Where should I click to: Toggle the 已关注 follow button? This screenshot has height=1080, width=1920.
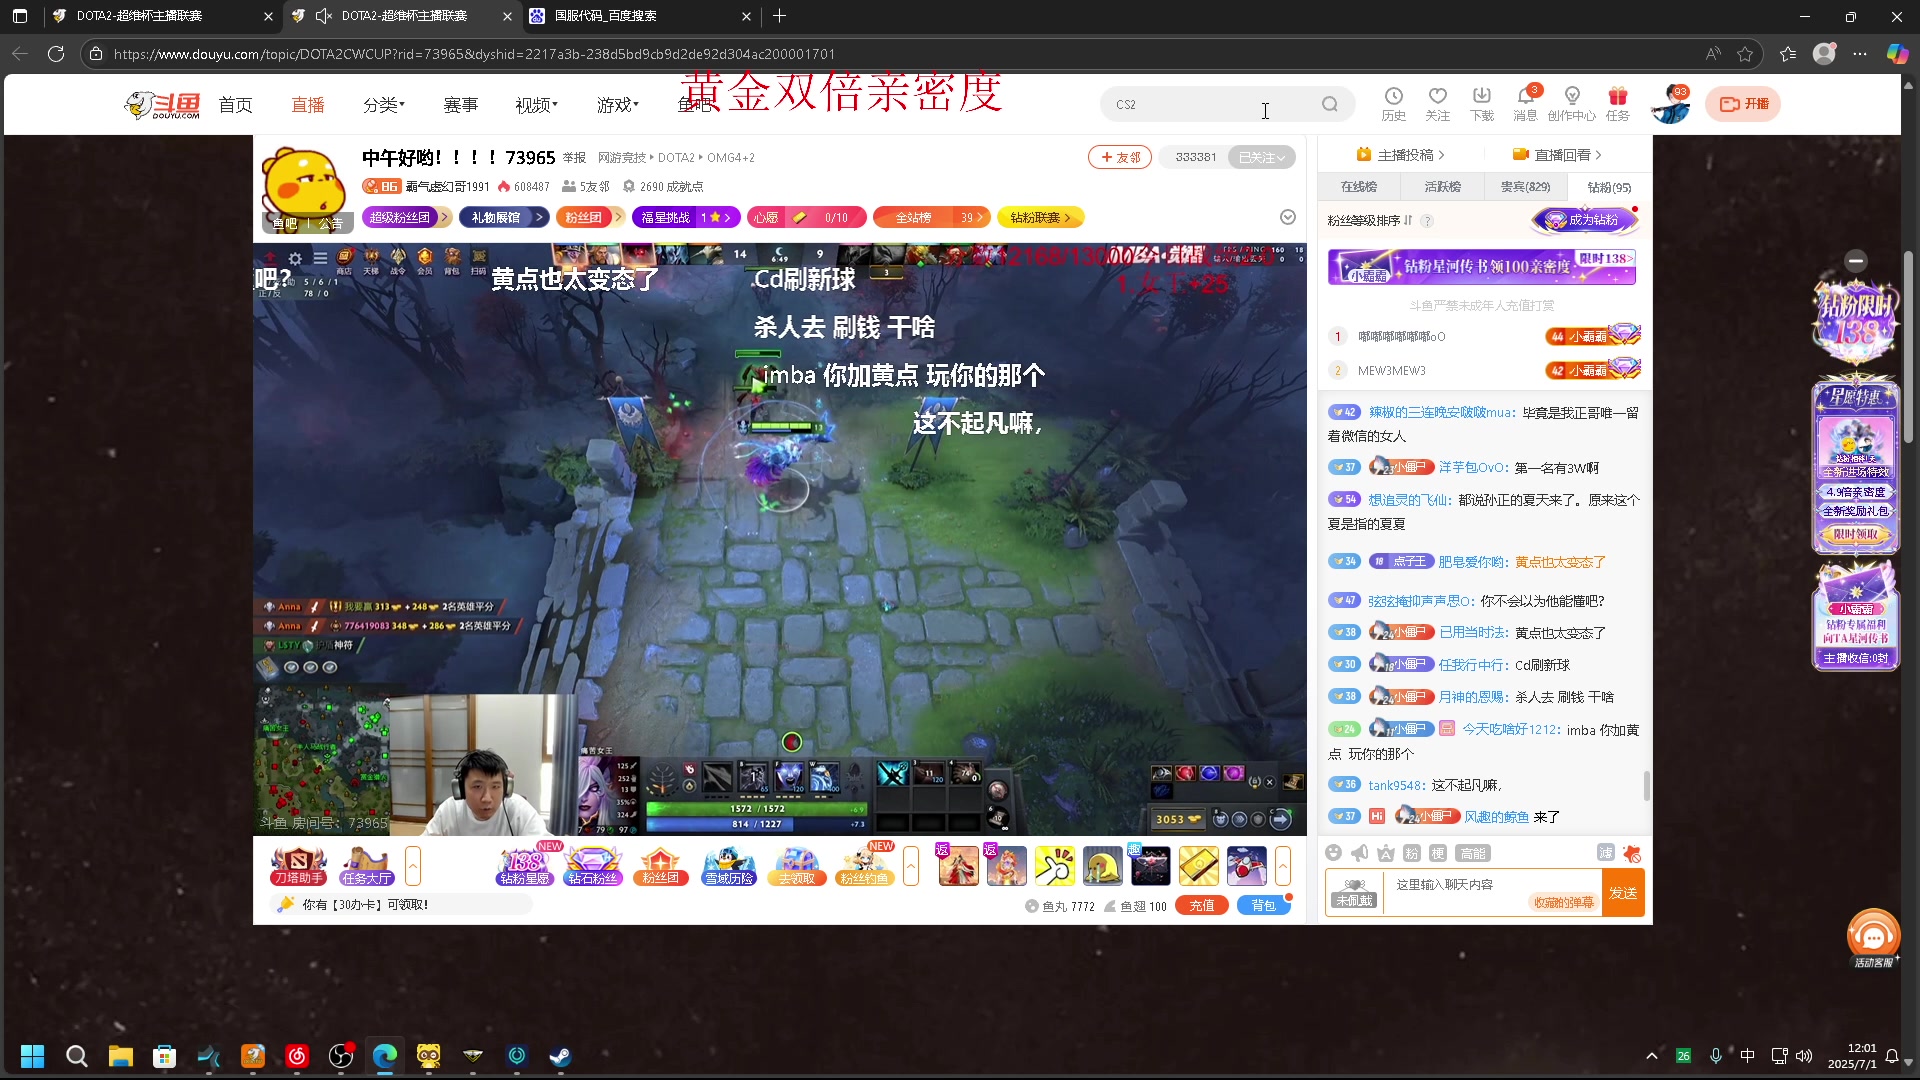(1261, 157)
